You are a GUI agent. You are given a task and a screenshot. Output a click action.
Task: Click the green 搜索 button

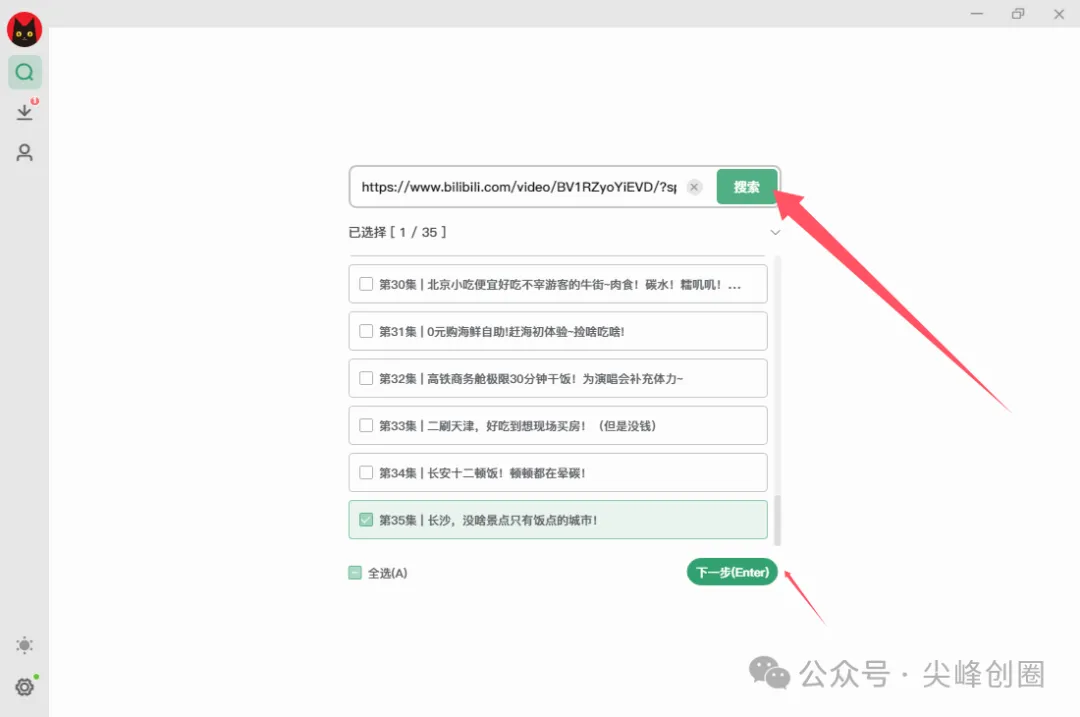pos(747,187)
